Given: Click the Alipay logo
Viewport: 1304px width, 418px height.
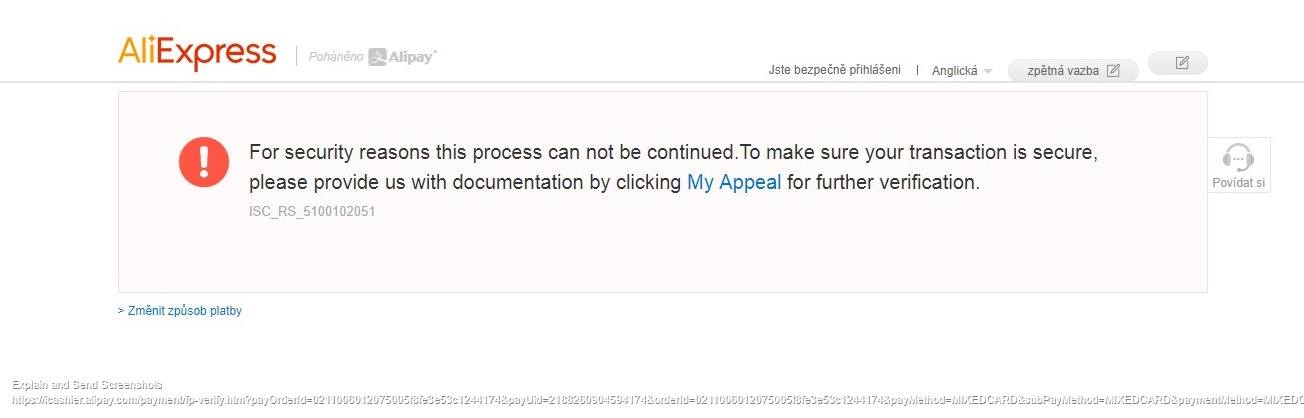Looking at the screenshot, I should pyautogui.click(x=403, y=57).
